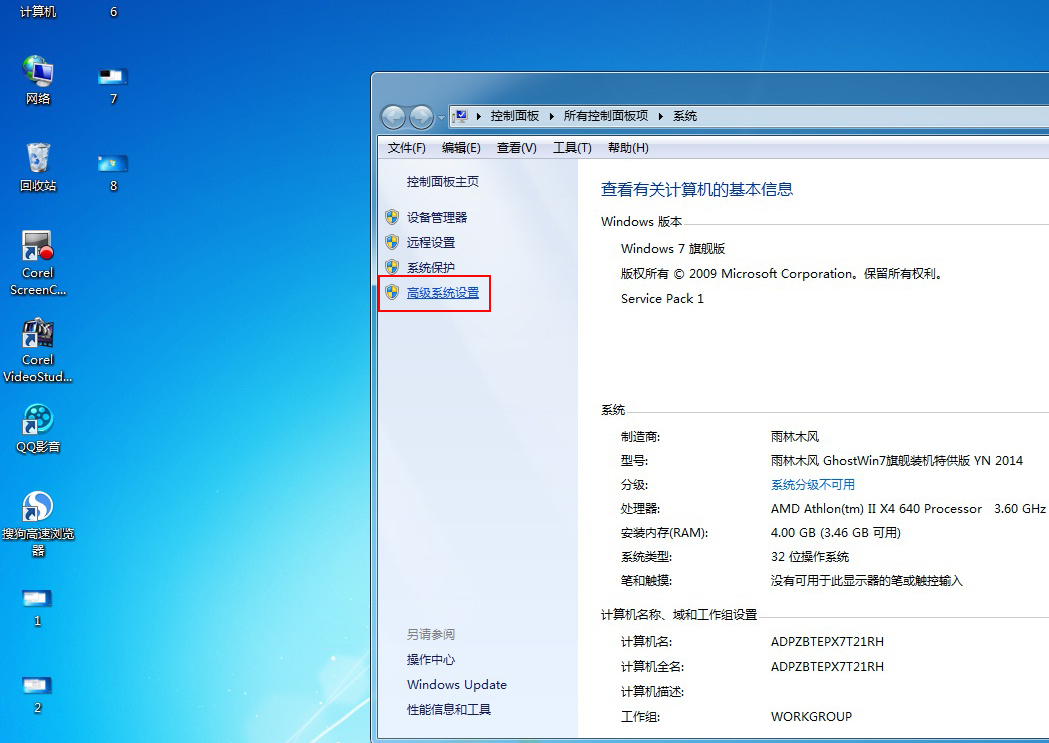Click the UAC shield beside 系统保护
This screenshot has width=1049, height=743.
point(392,267)
